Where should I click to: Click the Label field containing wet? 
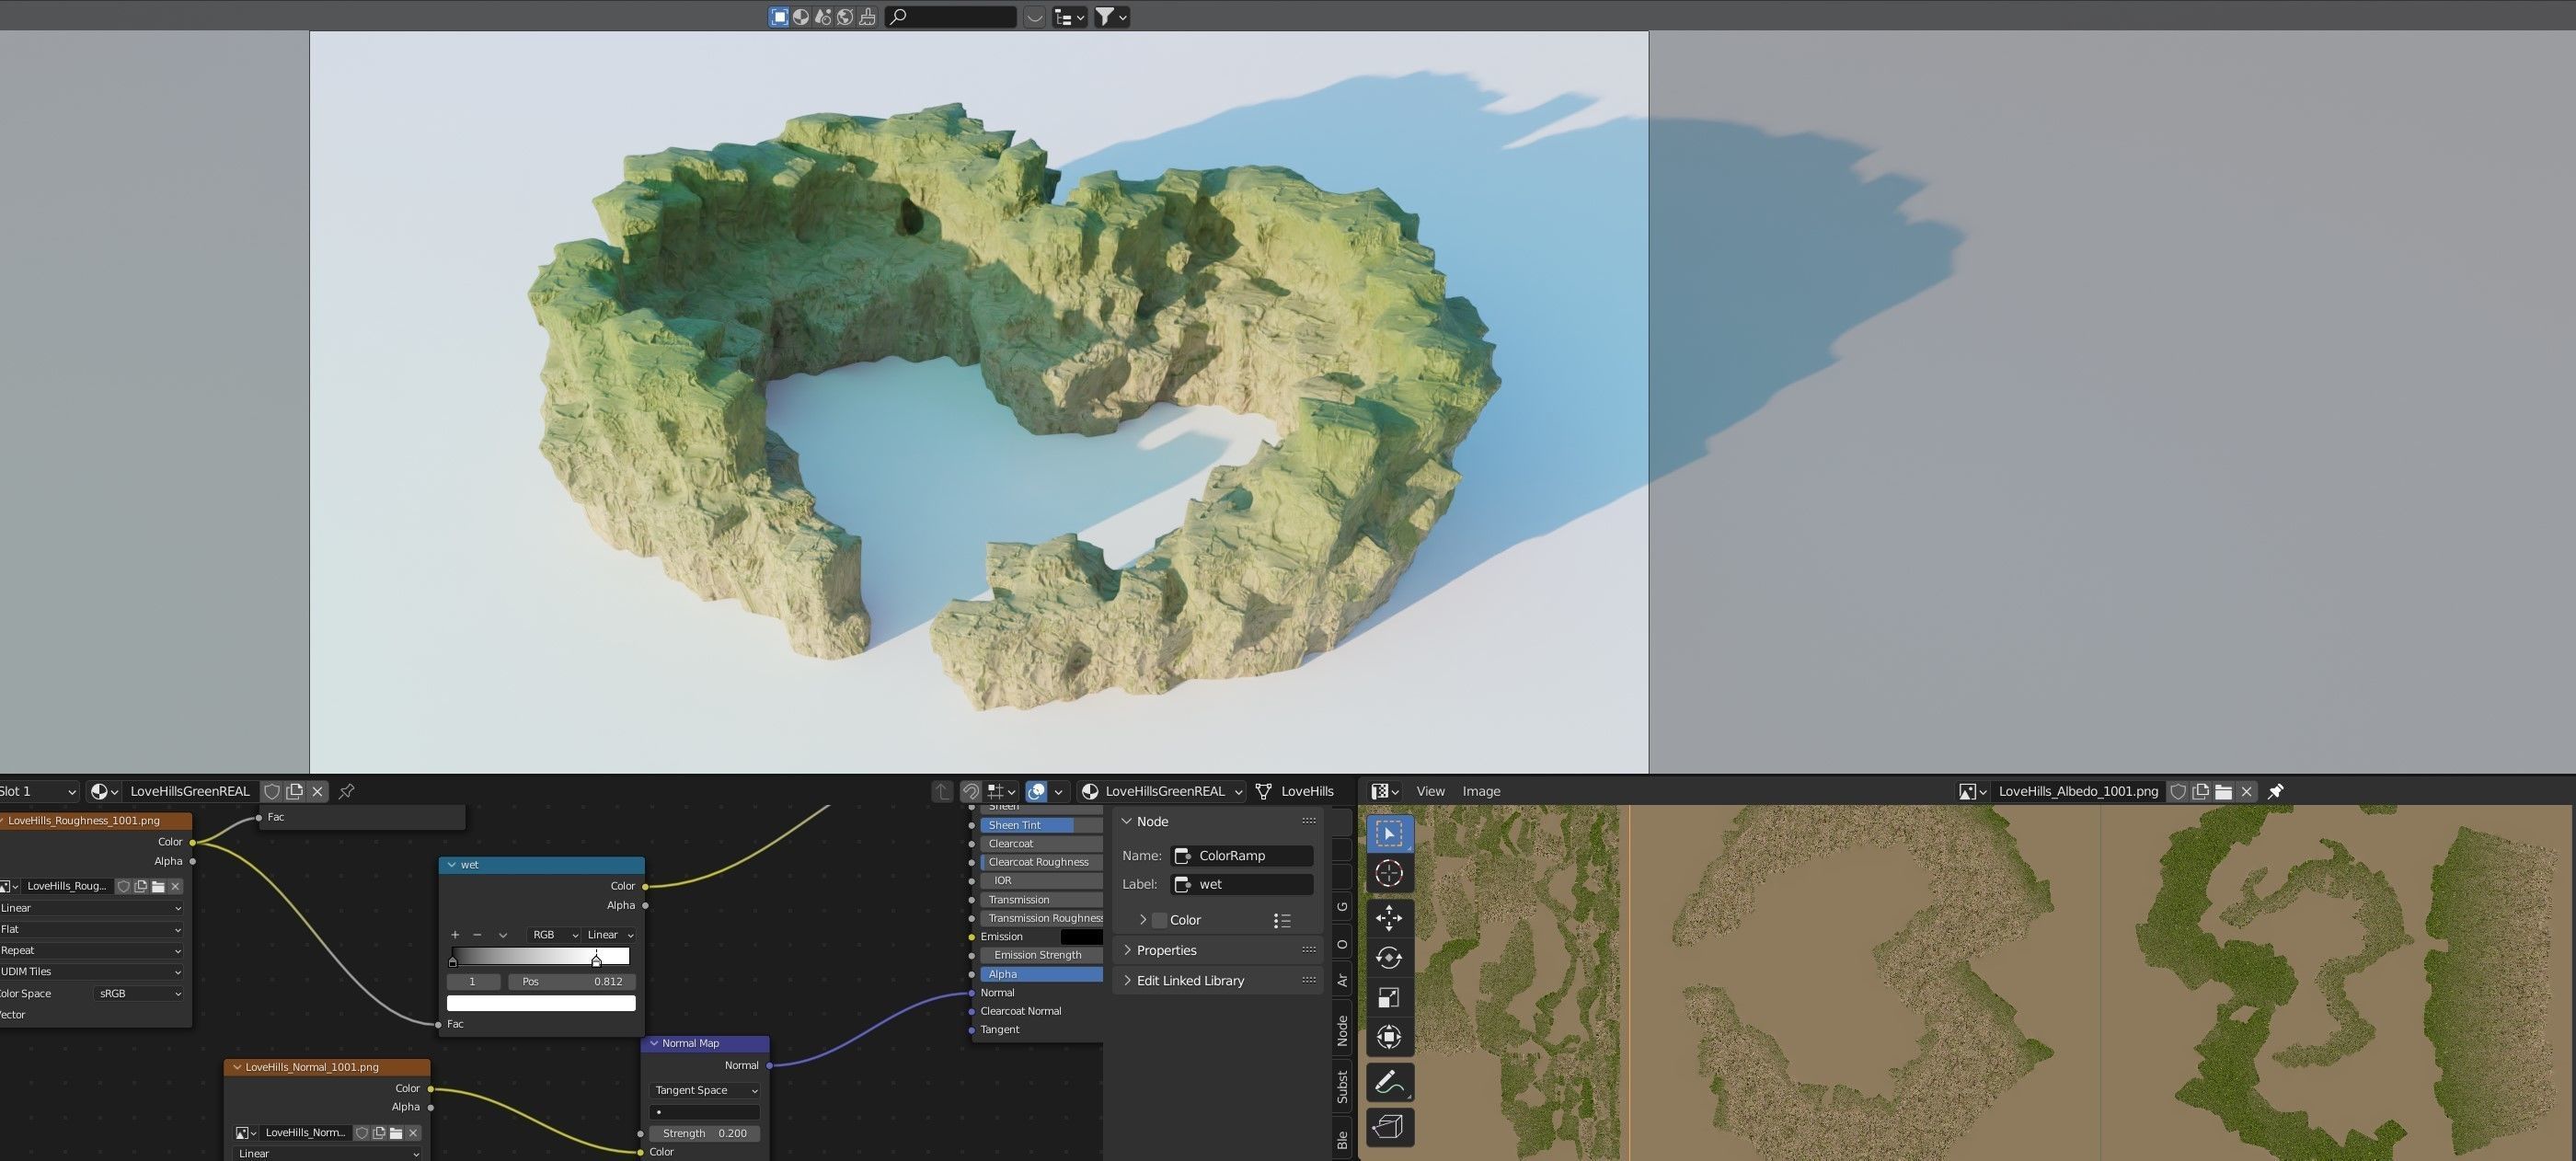point(1242,885)
